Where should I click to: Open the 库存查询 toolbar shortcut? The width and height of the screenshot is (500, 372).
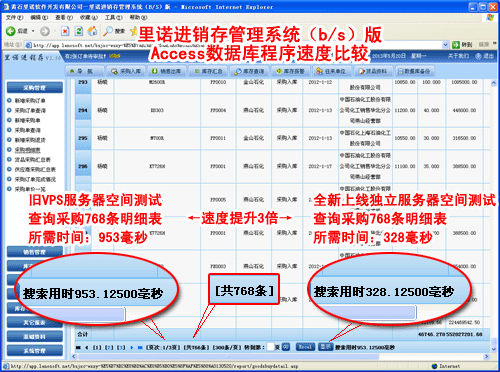[x=249, y=71]
